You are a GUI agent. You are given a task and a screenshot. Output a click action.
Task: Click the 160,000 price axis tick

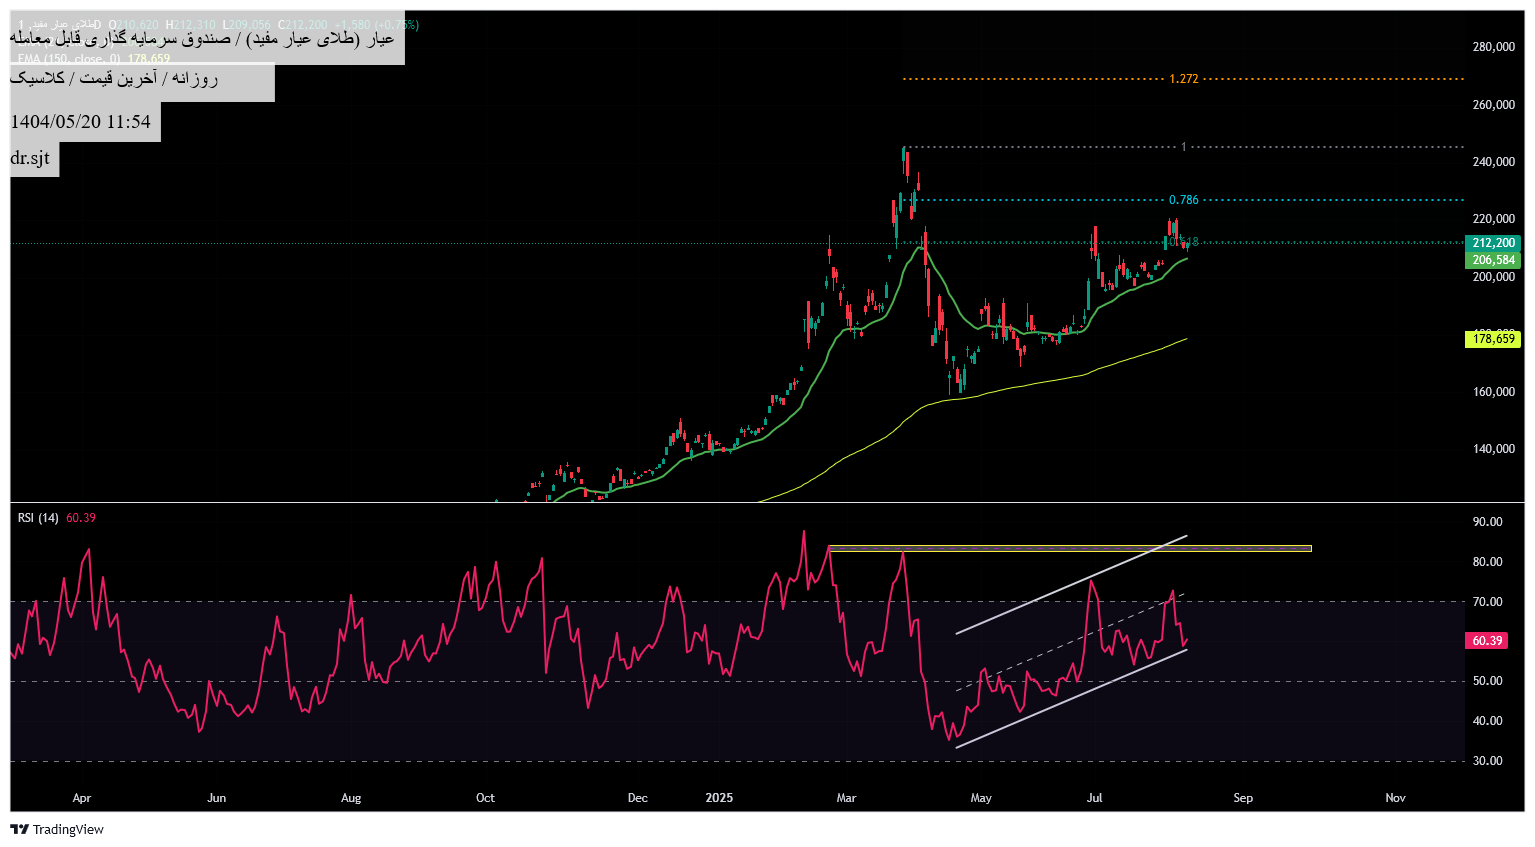(1494, 392)
